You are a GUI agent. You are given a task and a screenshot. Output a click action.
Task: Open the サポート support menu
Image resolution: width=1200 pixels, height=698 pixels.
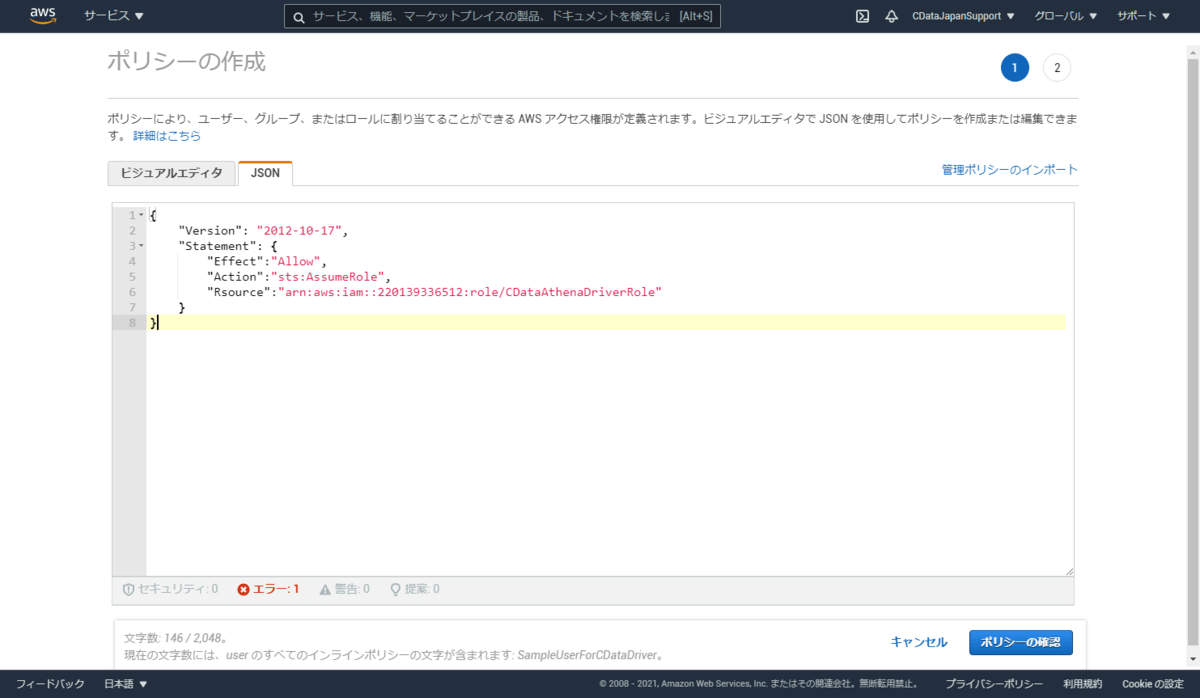(1143, 16)
